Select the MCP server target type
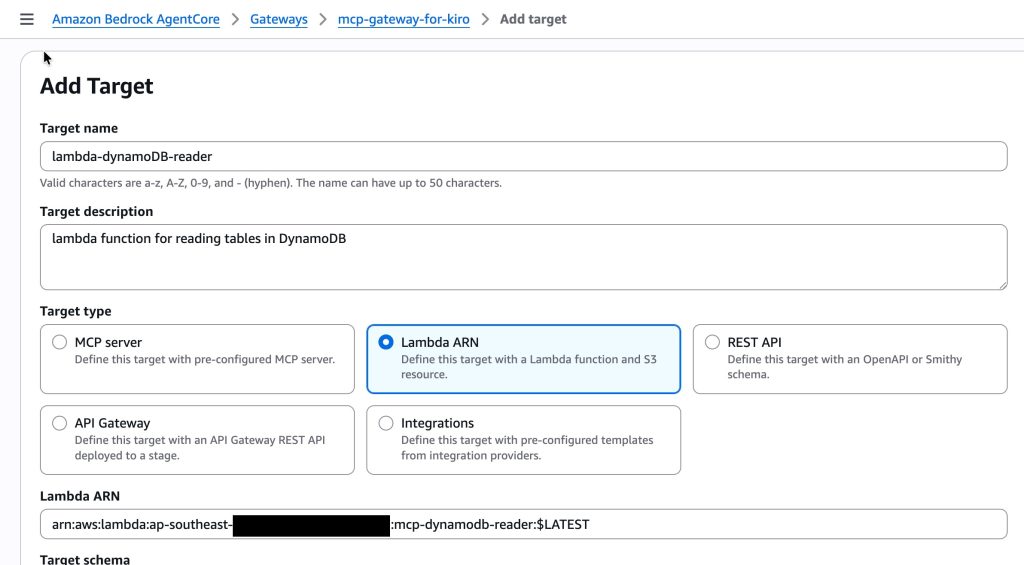Viewport: 1024px width, 565px height. pos(60,342)
